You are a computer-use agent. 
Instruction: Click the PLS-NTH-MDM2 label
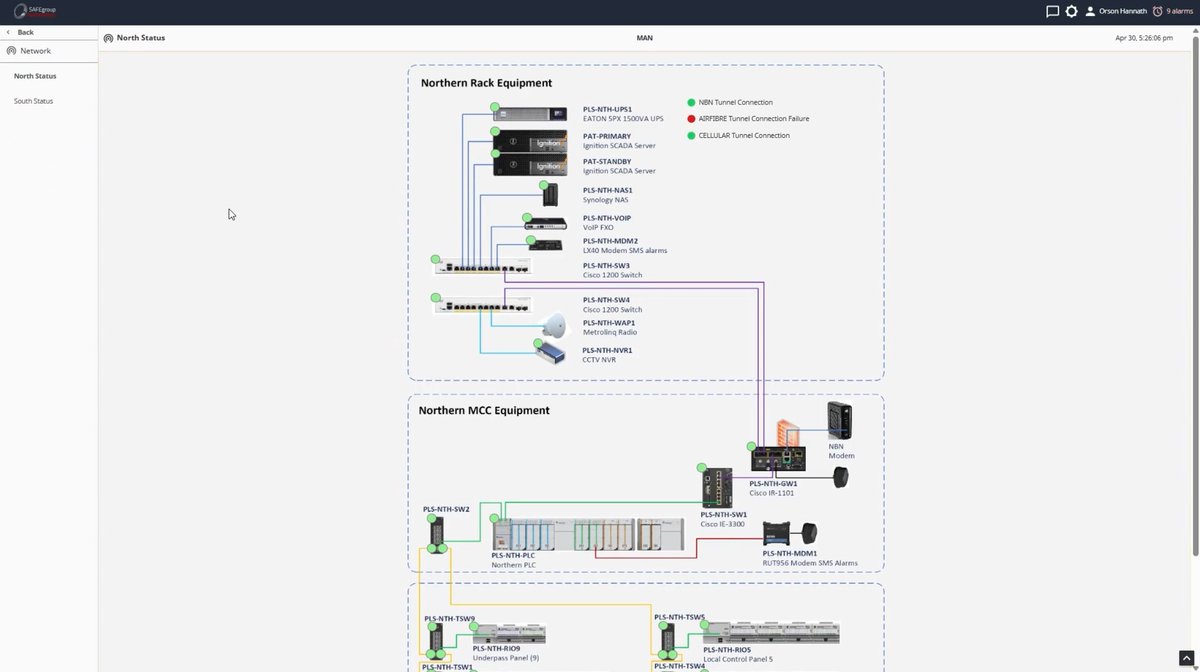click(610, 241)
